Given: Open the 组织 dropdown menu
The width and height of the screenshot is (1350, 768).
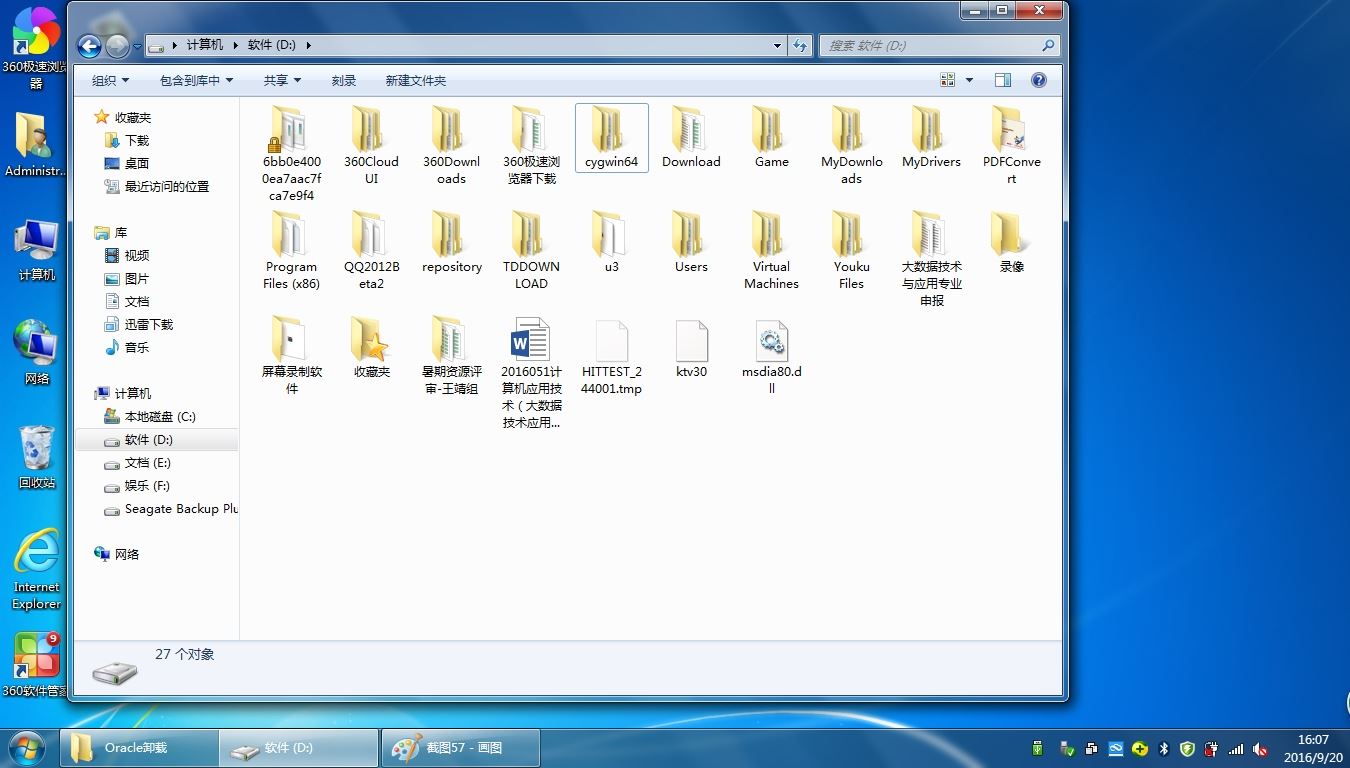Looking at the screenshot, I should (x=110, y=80).
